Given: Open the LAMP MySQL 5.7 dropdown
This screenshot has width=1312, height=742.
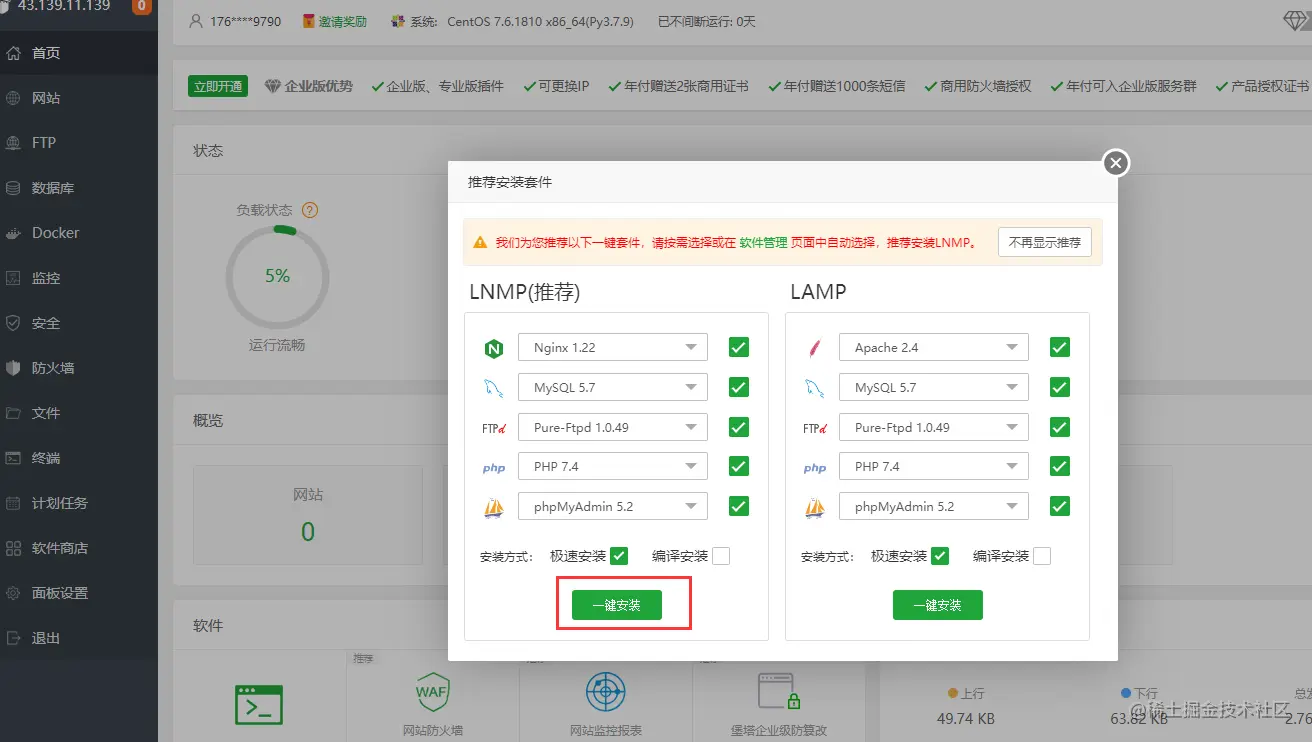Looking at the screenshot, I should coord(934,387).
